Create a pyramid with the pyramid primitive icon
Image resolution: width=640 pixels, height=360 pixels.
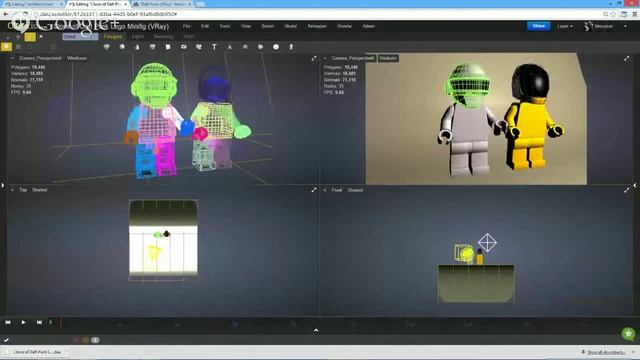click(230, 47)
